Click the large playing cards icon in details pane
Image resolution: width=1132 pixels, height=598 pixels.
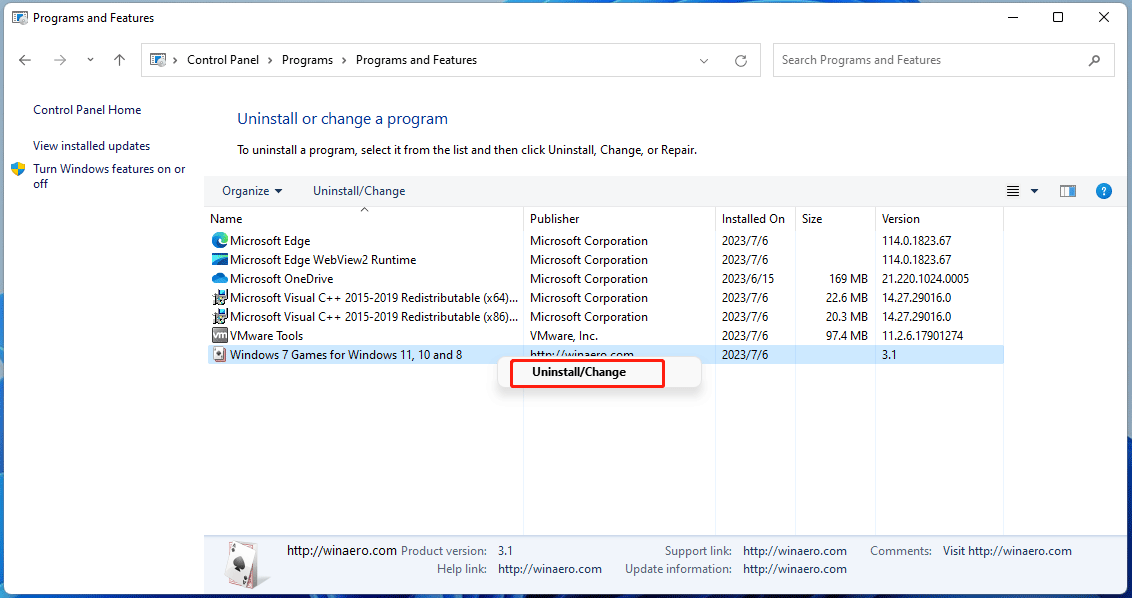(x=246, y=564)
